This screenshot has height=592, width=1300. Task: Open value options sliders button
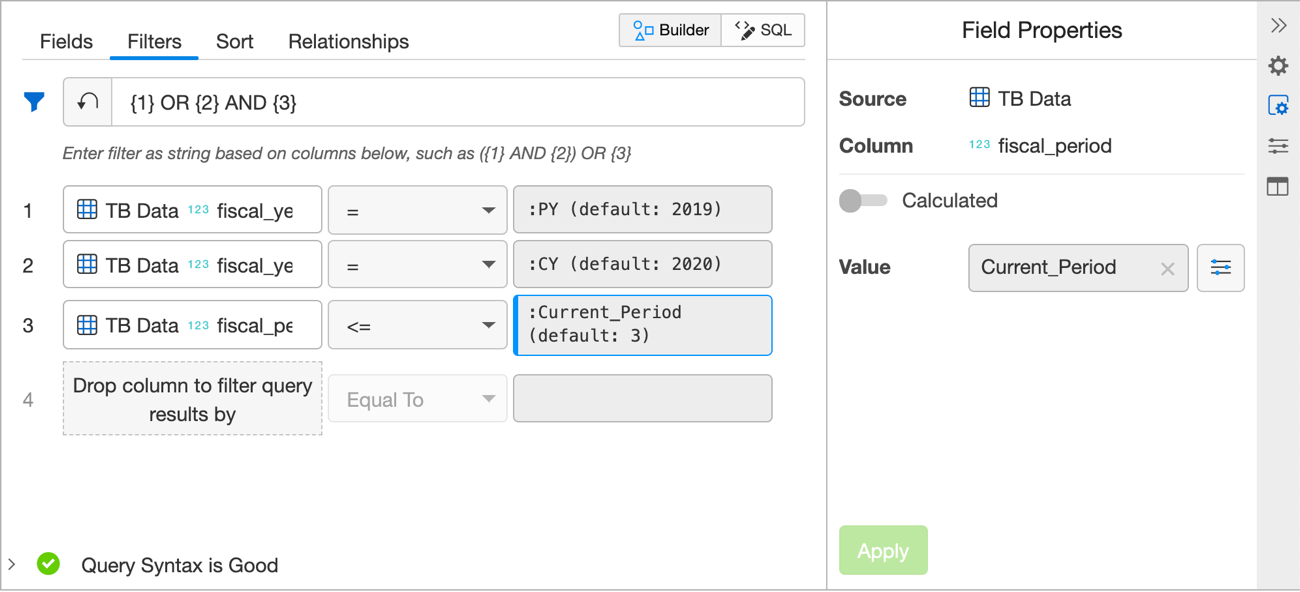click(1220, 268)
